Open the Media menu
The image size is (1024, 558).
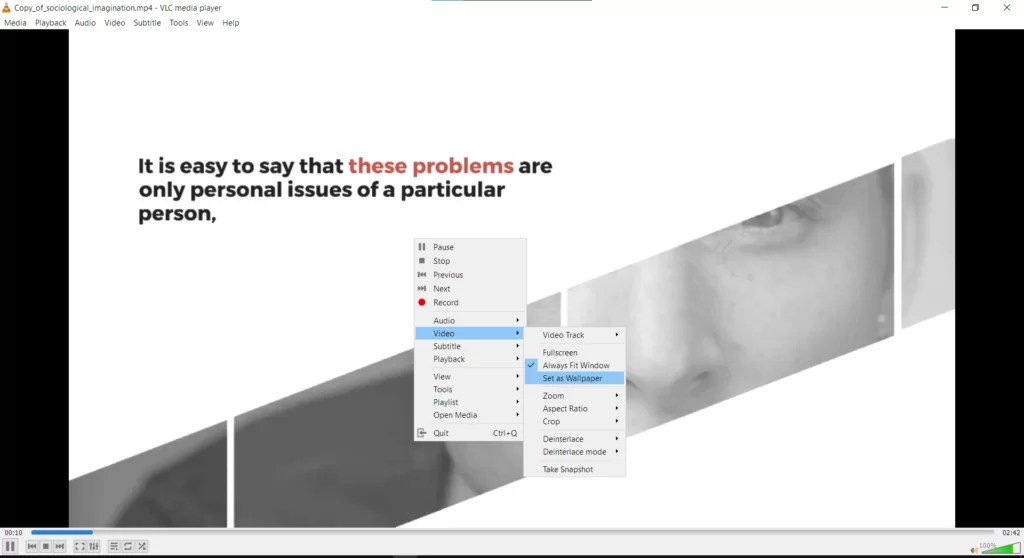point(15,23)
